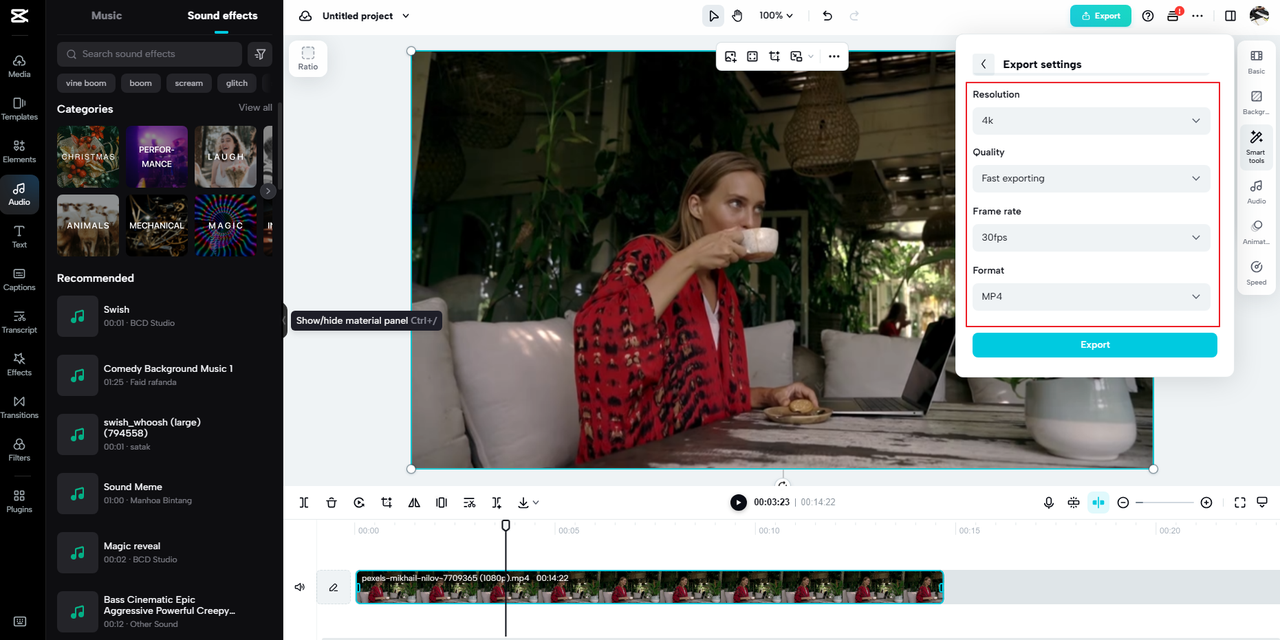Click the split clip tool in timeline
The width and height of the screenshot is (1280, 640).
pos(304,503)
